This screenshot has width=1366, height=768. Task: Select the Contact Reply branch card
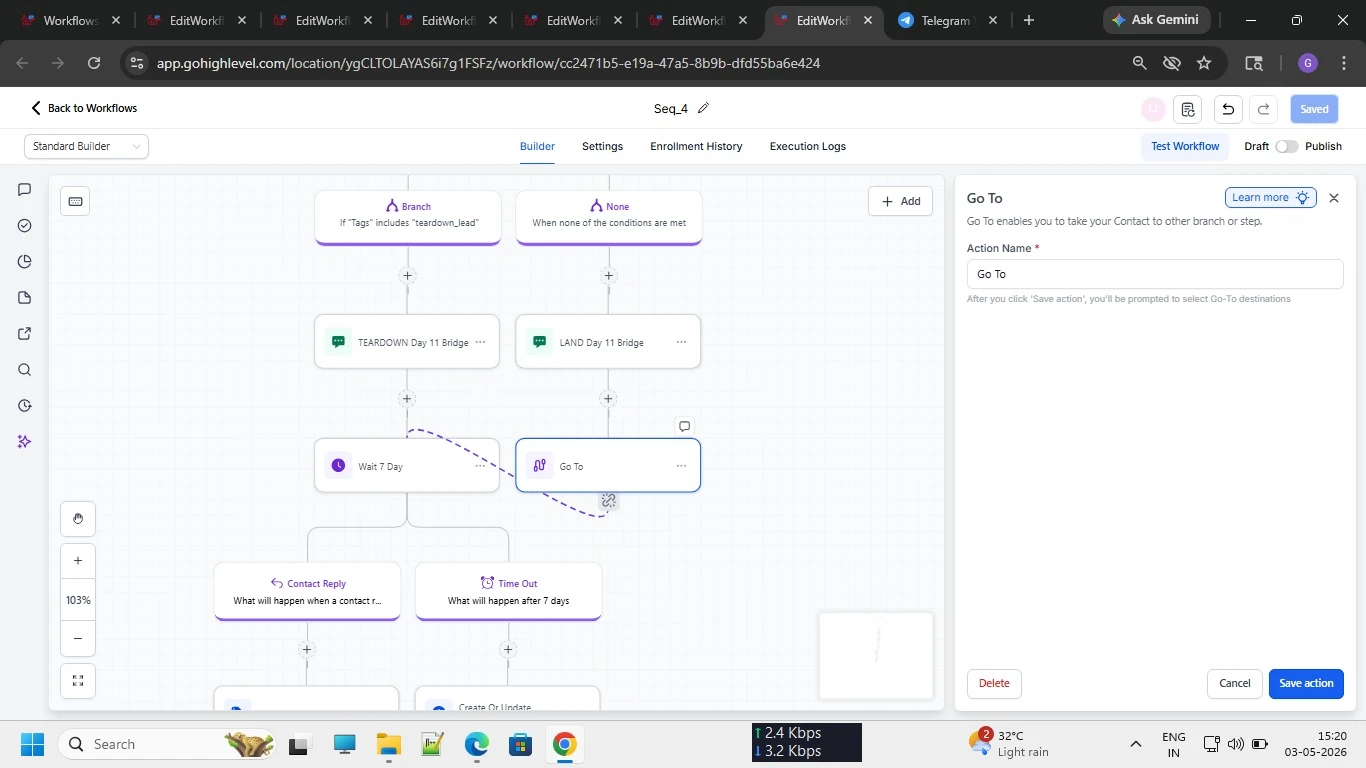pos(307,591)
